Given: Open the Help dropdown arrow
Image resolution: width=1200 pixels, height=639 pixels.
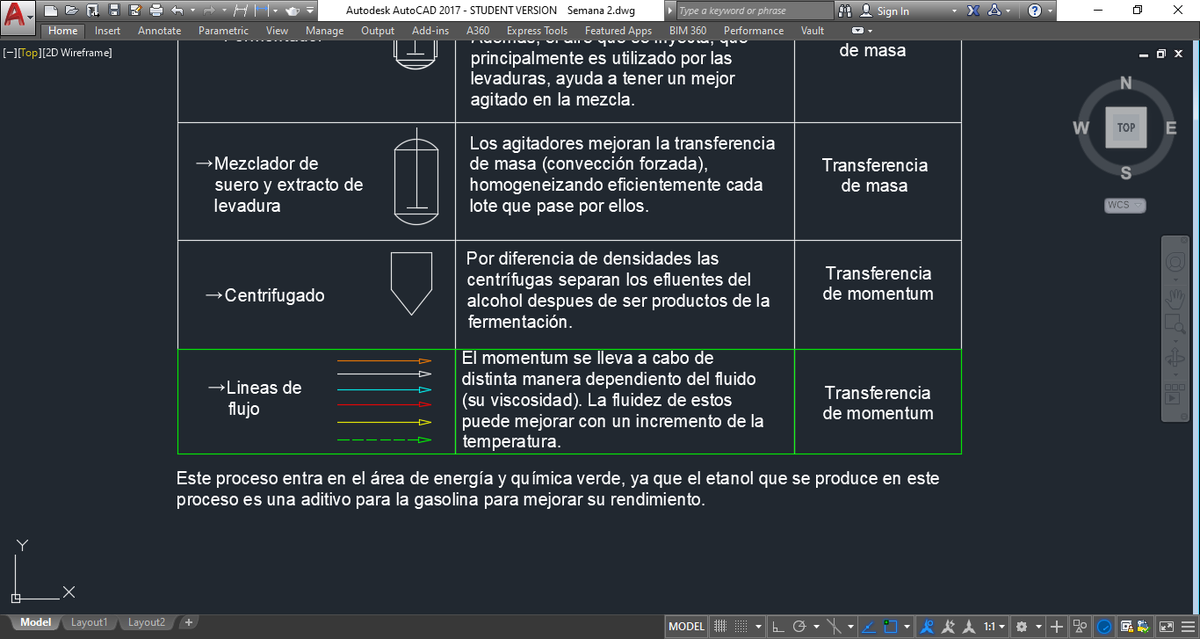Looking at the screenshot, I should coord(1049,11).
